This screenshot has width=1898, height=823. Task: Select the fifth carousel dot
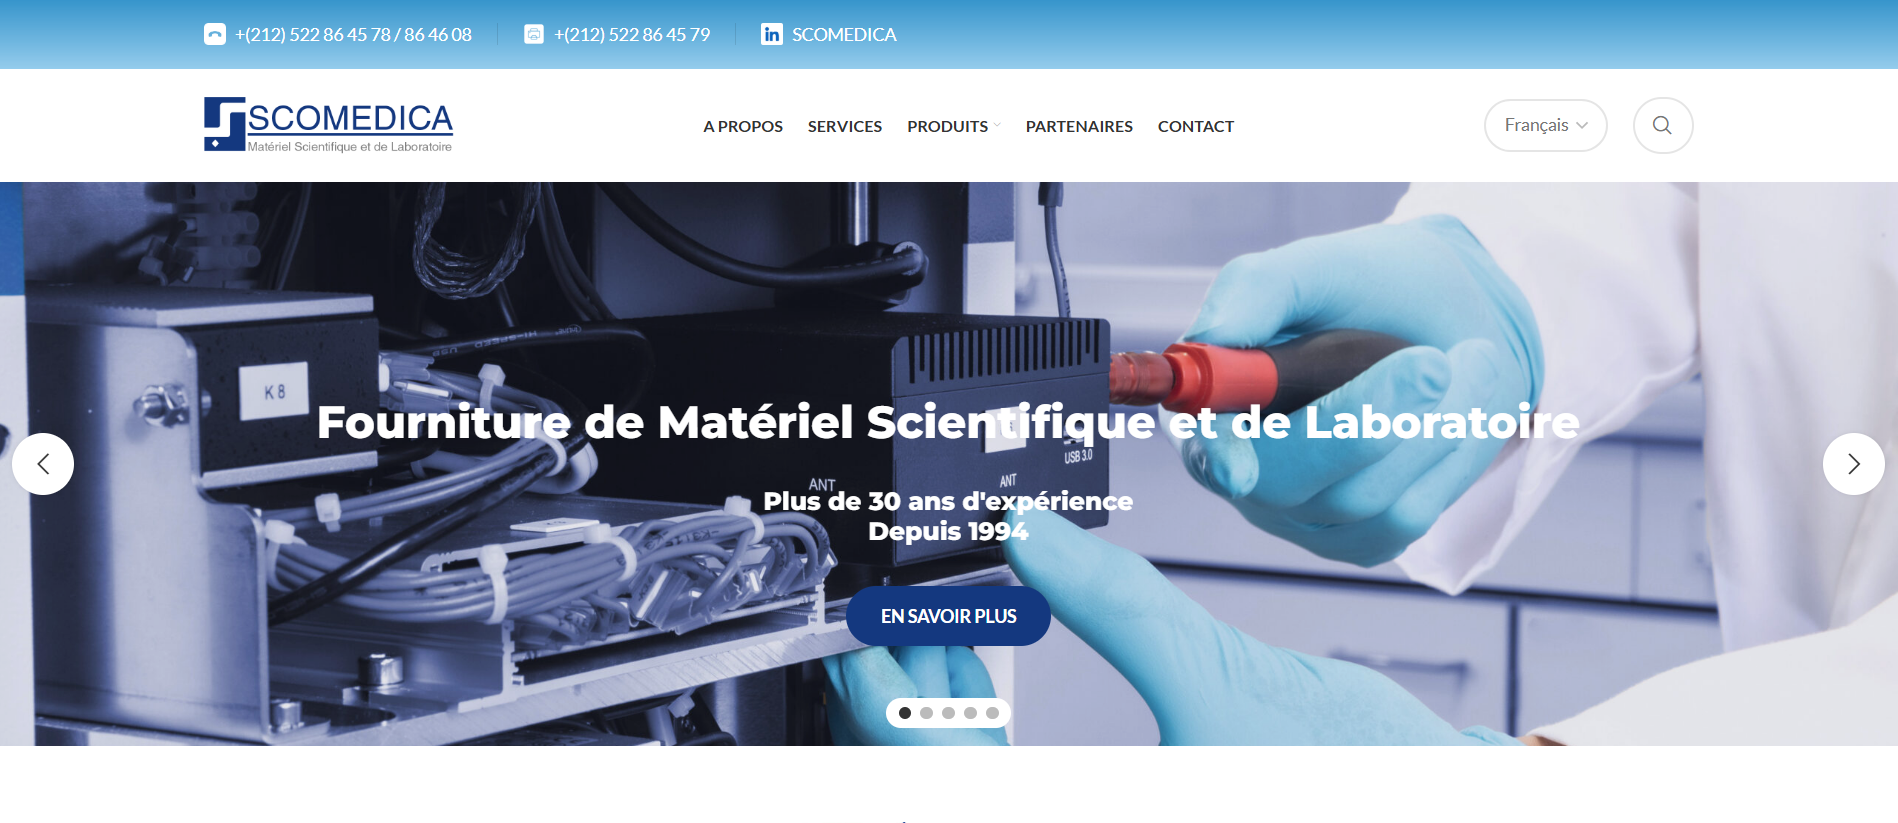click(x=992, y=713)
